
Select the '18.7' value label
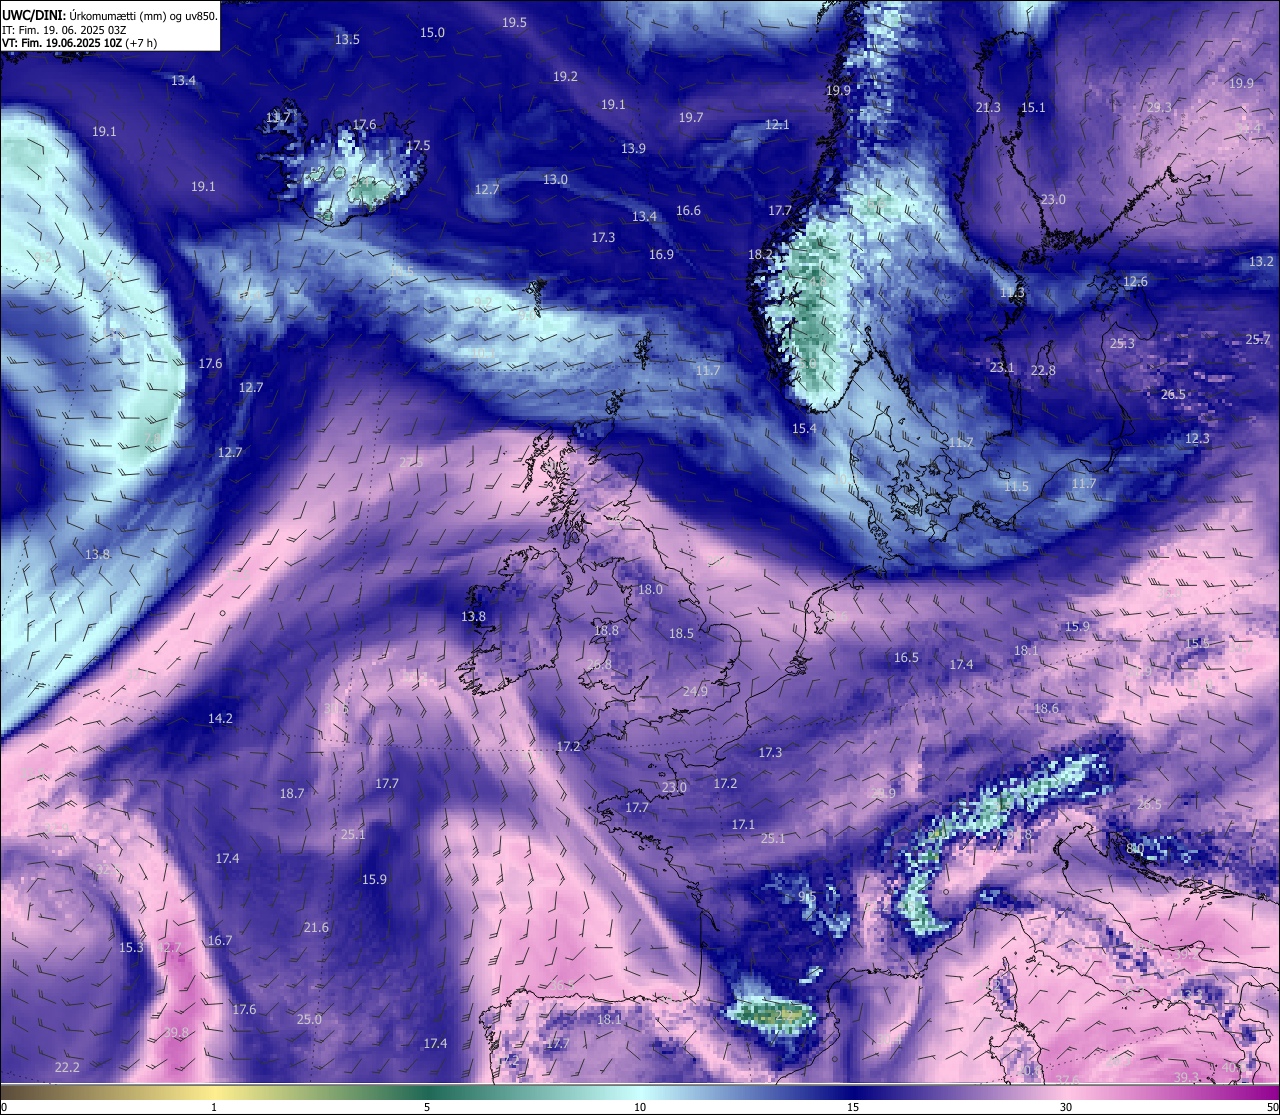(292, 794)
